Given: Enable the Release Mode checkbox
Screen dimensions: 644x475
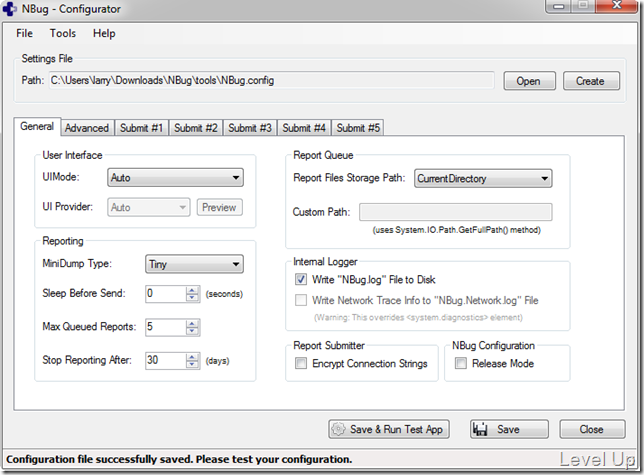Looking at the screenshot, I should 461,363.
